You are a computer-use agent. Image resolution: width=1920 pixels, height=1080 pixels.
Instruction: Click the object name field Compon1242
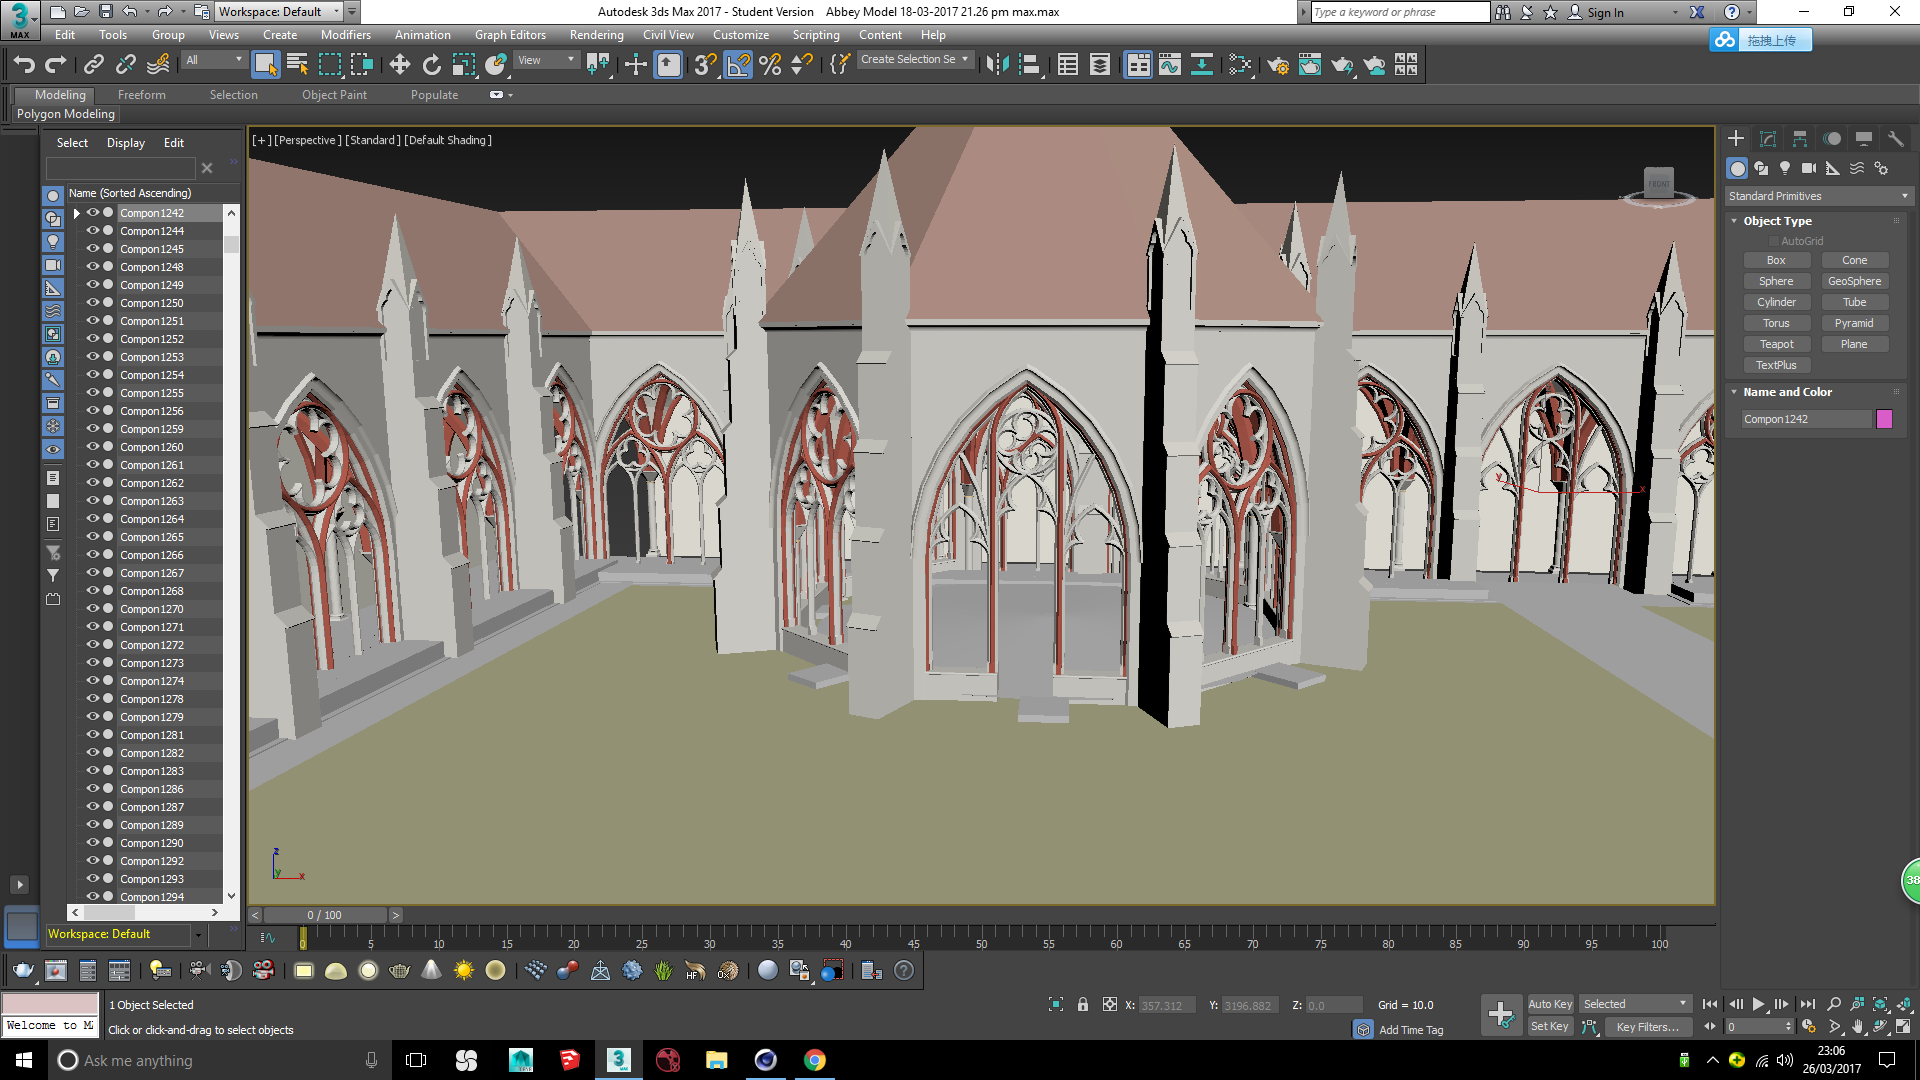click(x=1806, y=419)
